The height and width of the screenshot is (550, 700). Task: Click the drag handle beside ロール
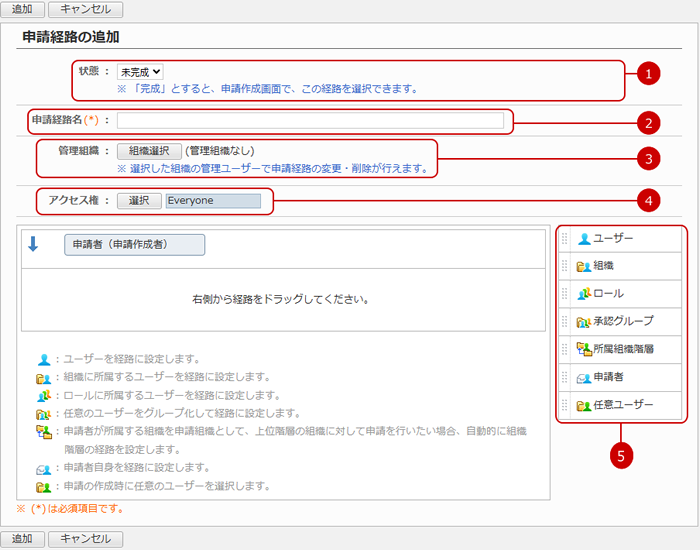point(564,294)
